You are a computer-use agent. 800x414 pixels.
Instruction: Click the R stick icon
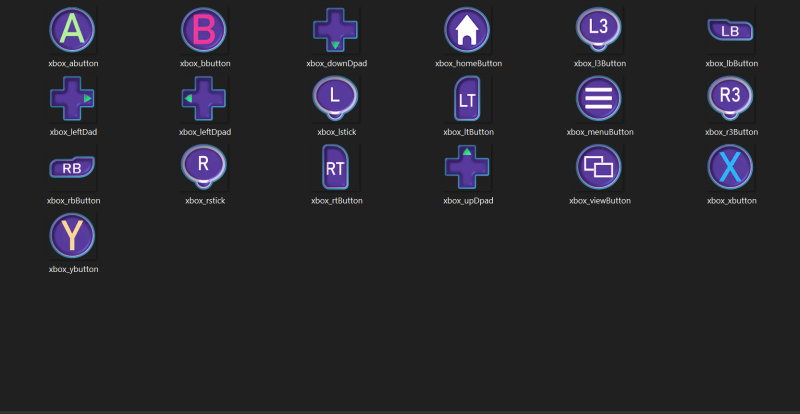coord(204,167)
